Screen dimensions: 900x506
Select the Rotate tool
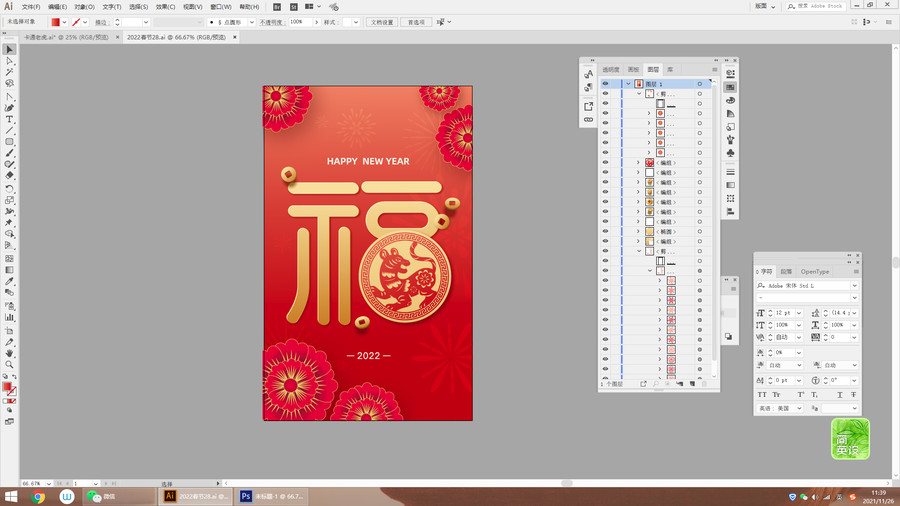tap(9, 189)
